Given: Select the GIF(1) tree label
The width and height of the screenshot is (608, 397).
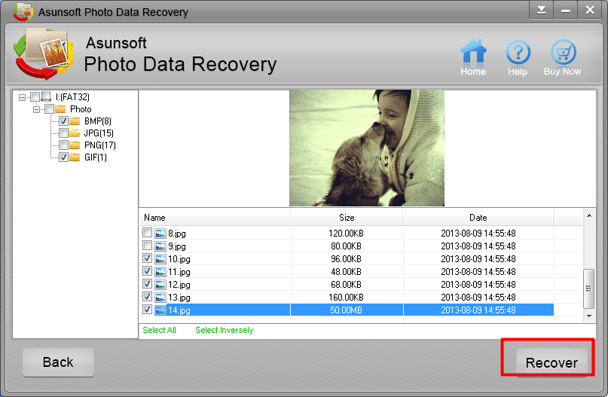Looking at the screenshot, I should pyautogui.click(x=95, y=157).
